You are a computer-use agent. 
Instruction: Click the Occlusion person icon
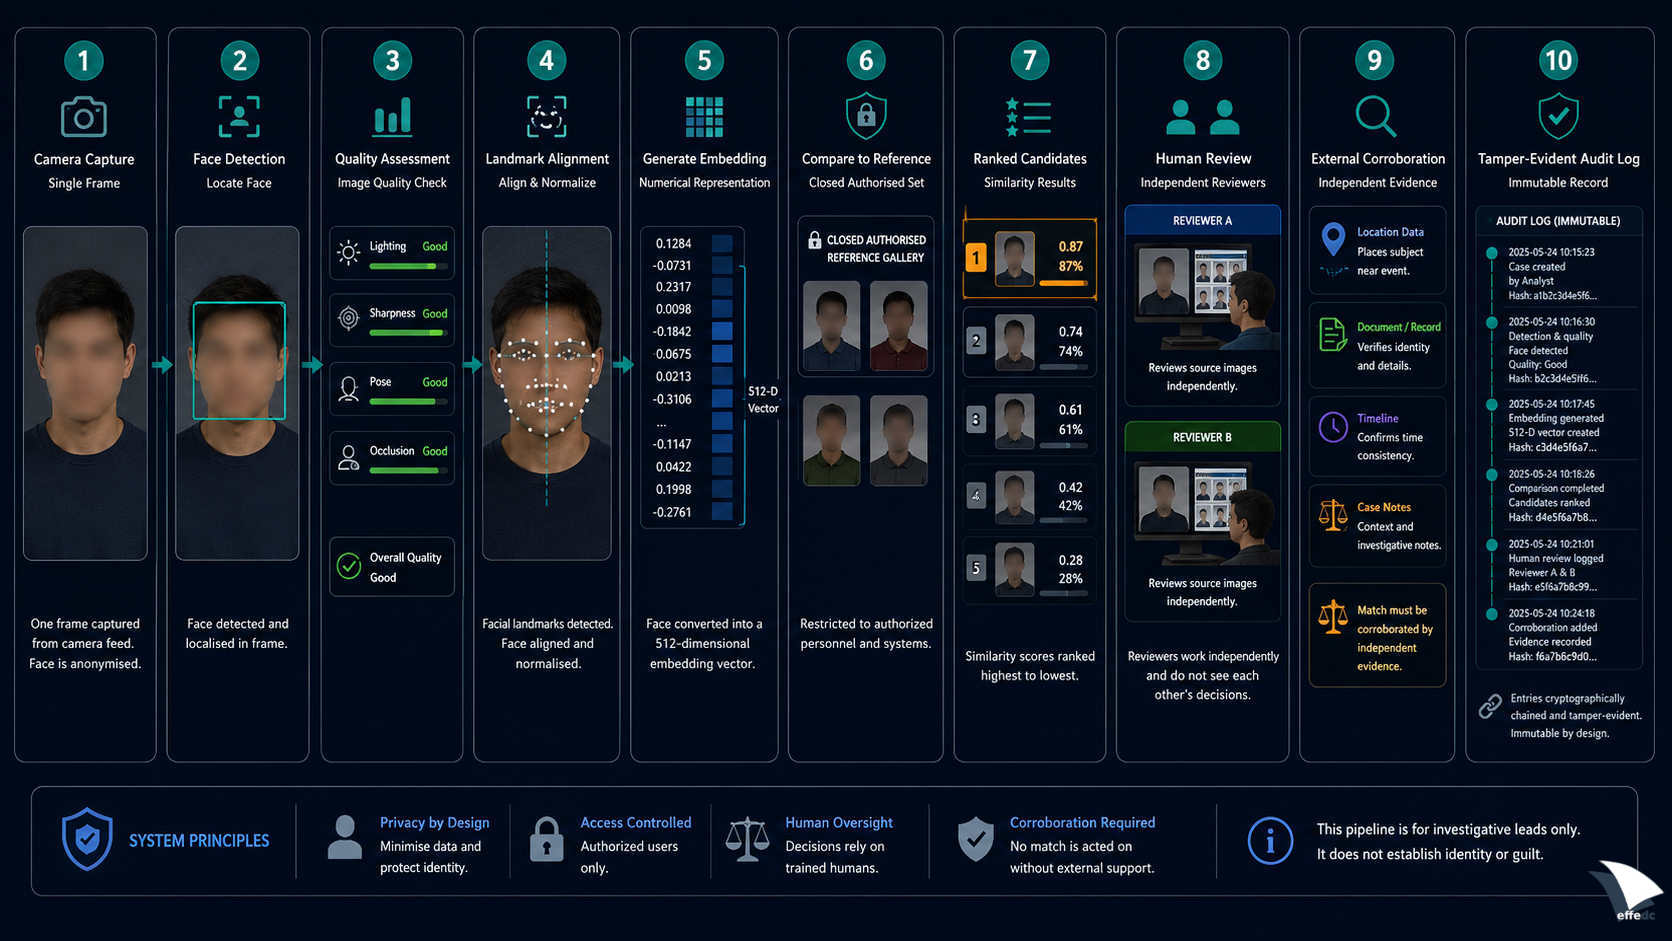pos(348,458)
